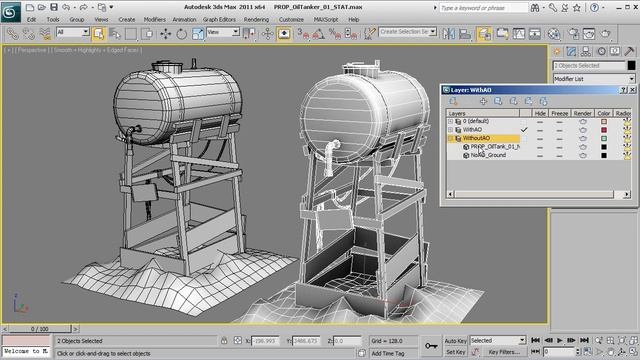
Task: Click the Mirror tool icon
Action: (448, 34)
